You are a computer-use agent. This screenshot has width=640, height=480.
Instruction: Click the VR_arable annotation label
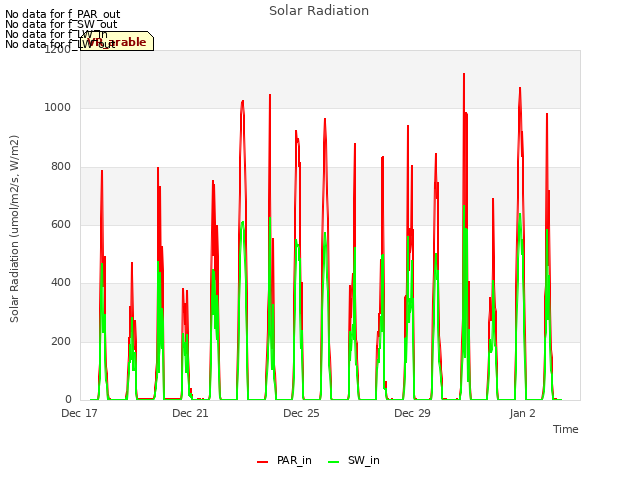[x=117, y=41]
